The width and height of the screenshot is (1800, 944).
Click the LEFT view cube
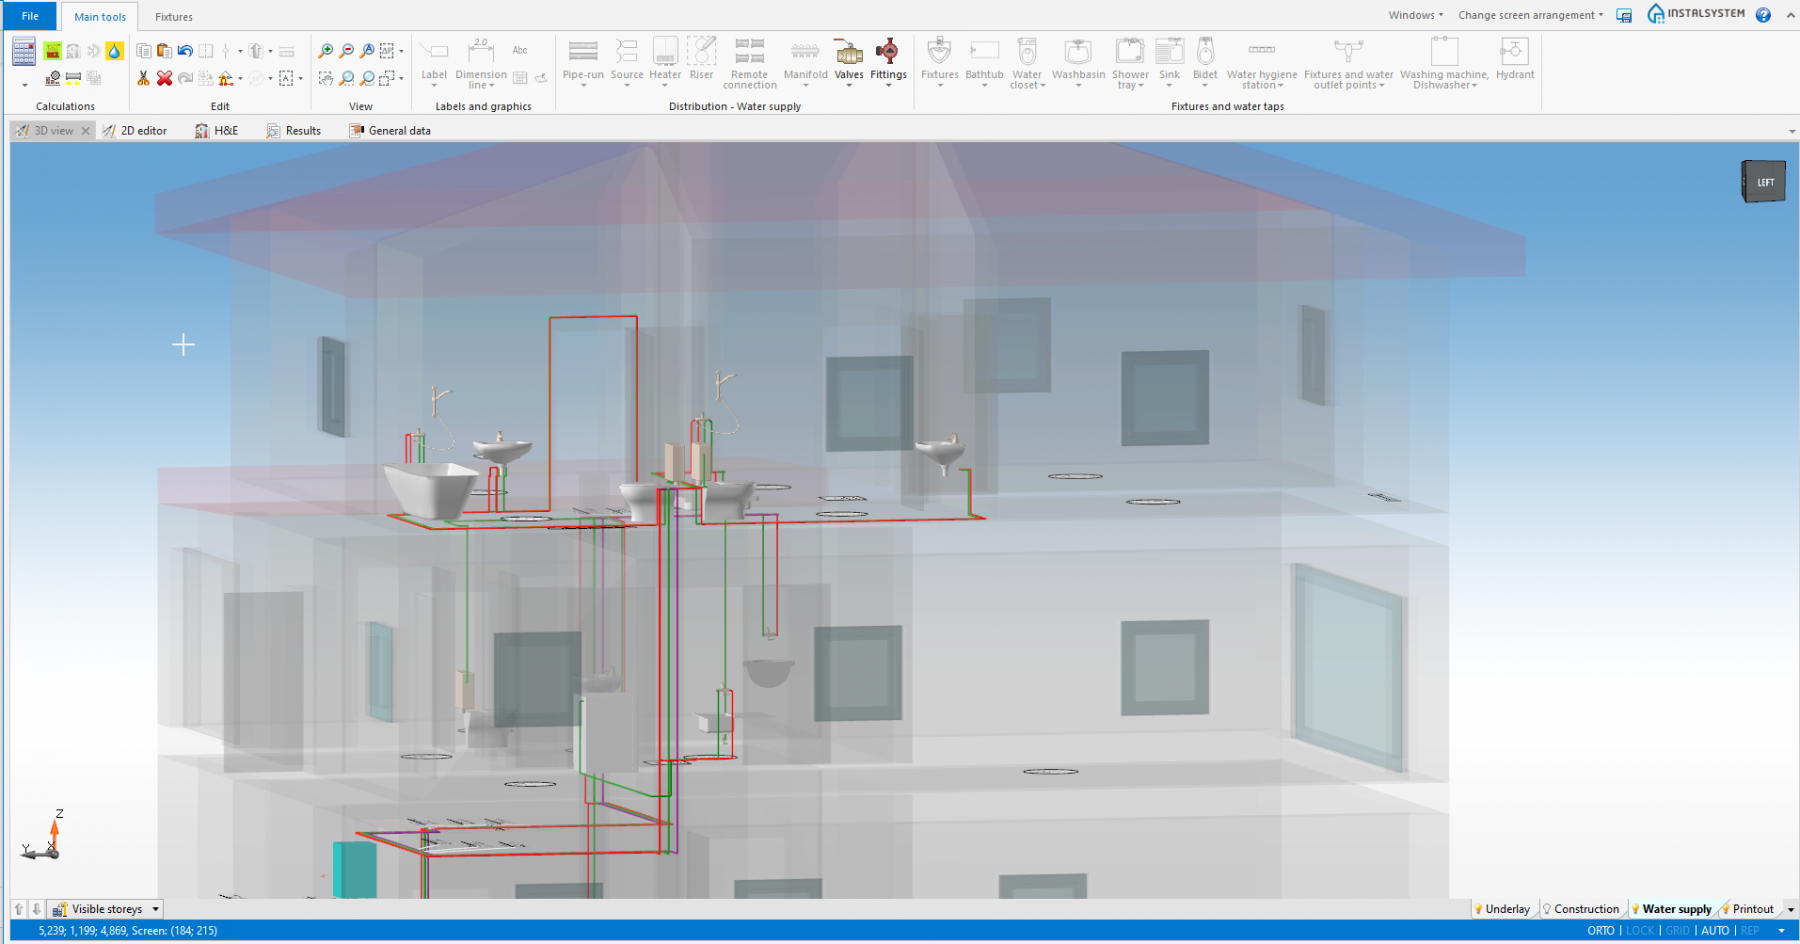point(1763,181)
